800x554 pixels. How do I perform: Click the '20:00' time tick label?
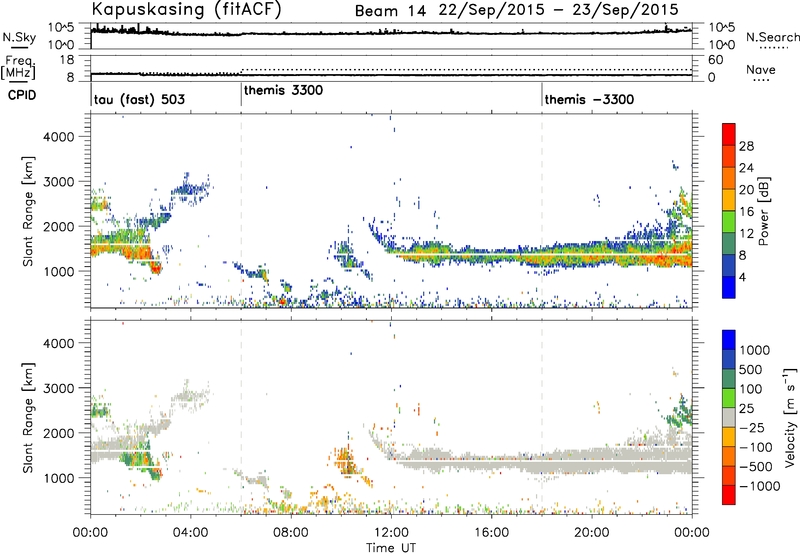pos(591,533)
